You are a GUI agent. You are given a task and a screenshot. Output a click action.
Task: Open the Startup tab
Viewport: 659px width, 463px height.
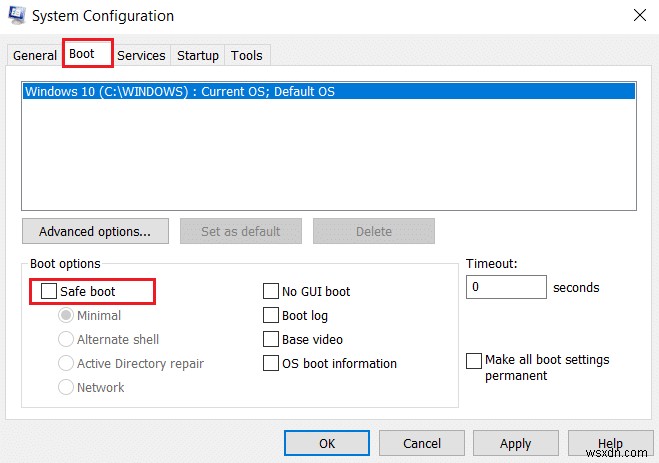[198, 56]
